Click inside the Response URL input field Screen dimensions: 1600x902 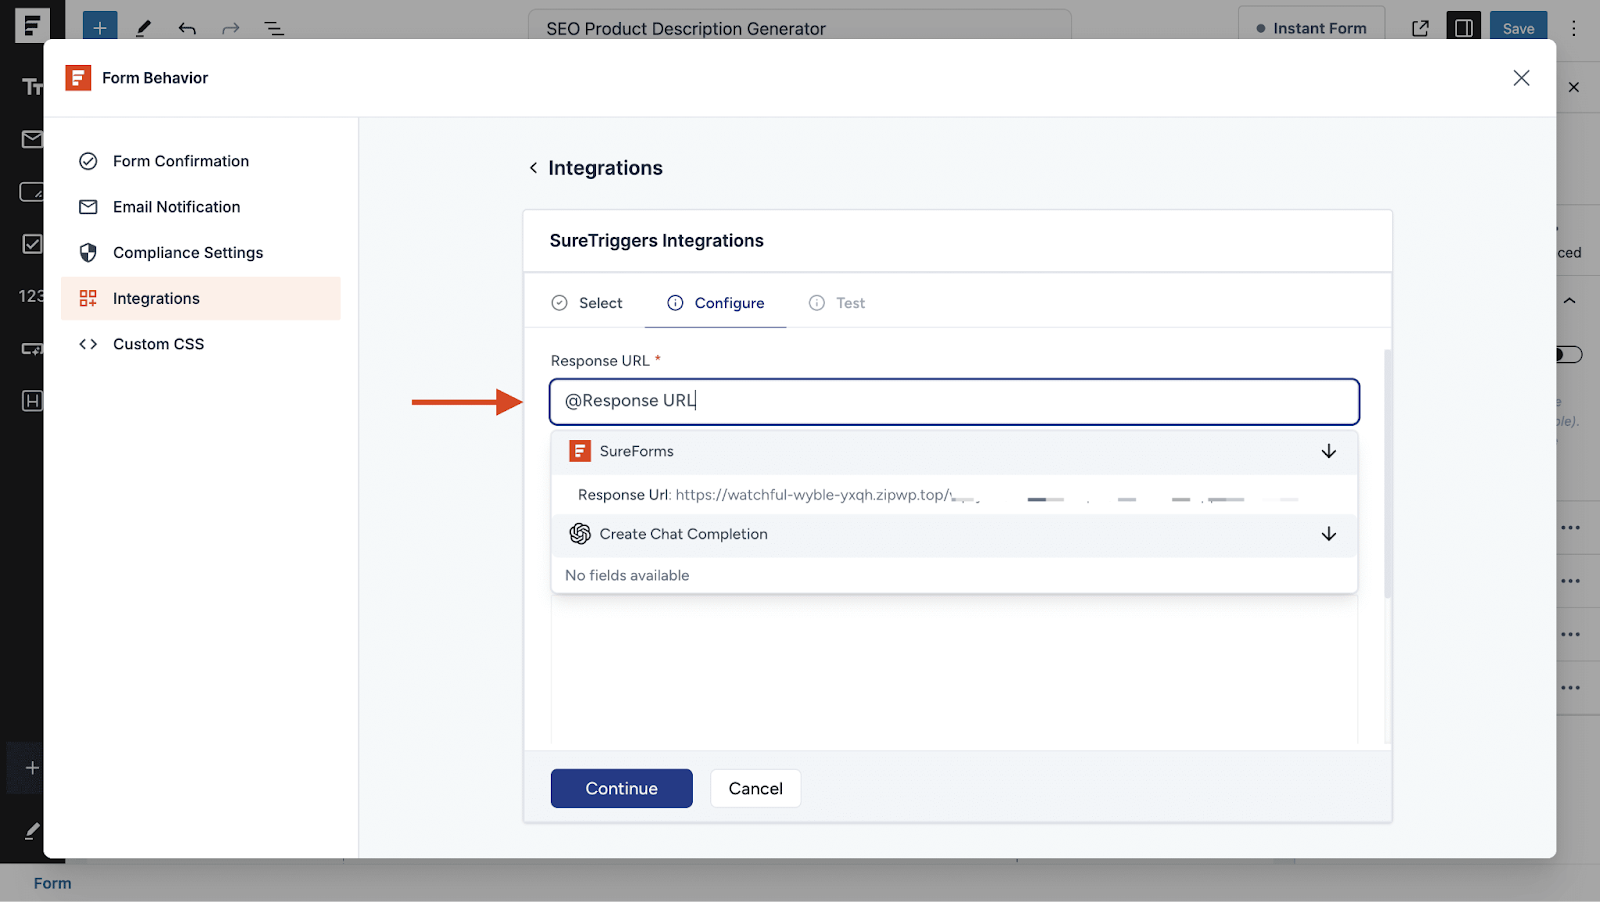pos(954,401)
